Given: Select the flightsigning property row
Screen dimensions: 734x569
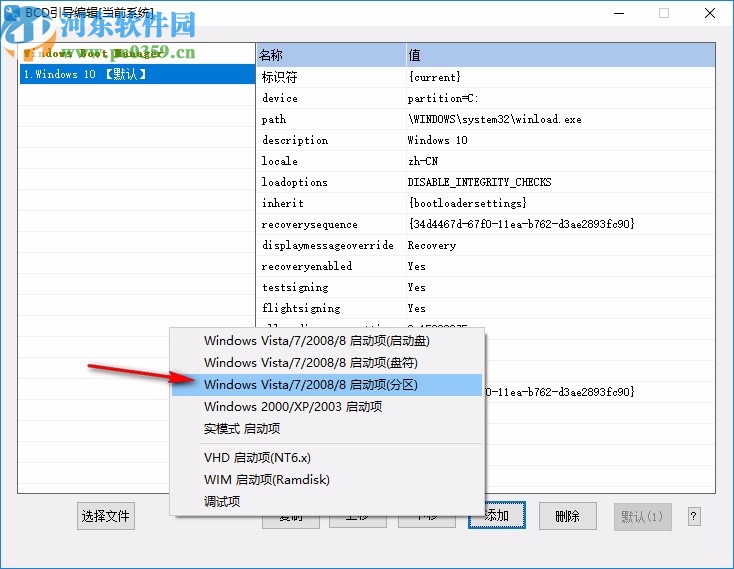Looking at the screenshot, I should [x=485, y=308].
